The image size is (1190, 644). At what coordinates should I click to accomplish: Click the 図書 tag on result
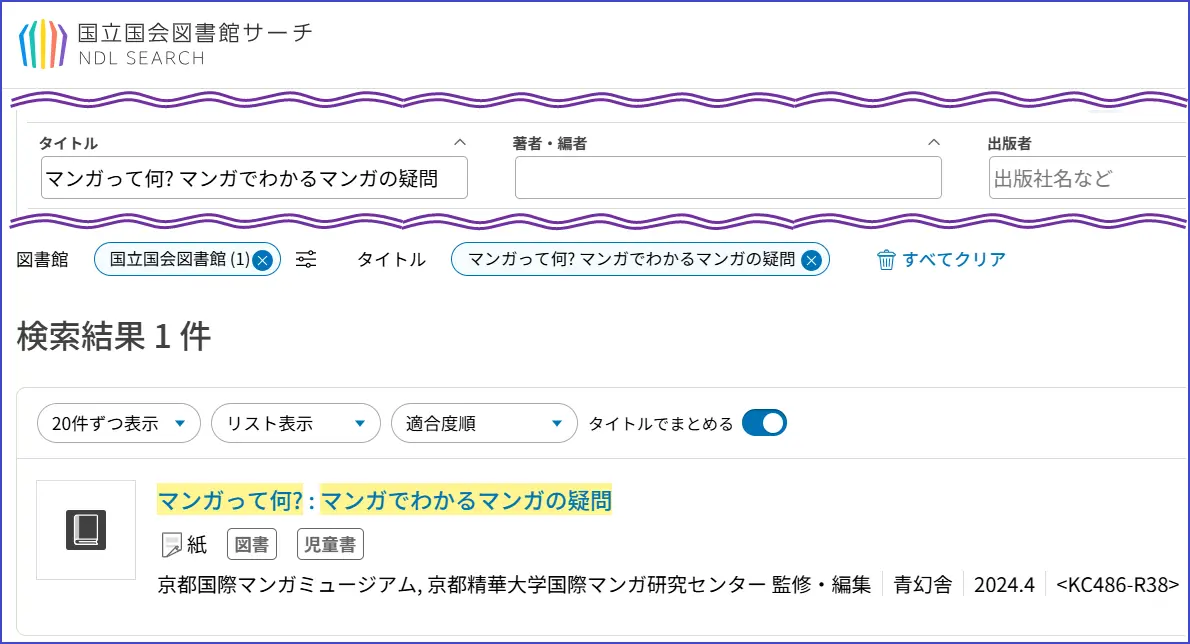coord(251,545)
